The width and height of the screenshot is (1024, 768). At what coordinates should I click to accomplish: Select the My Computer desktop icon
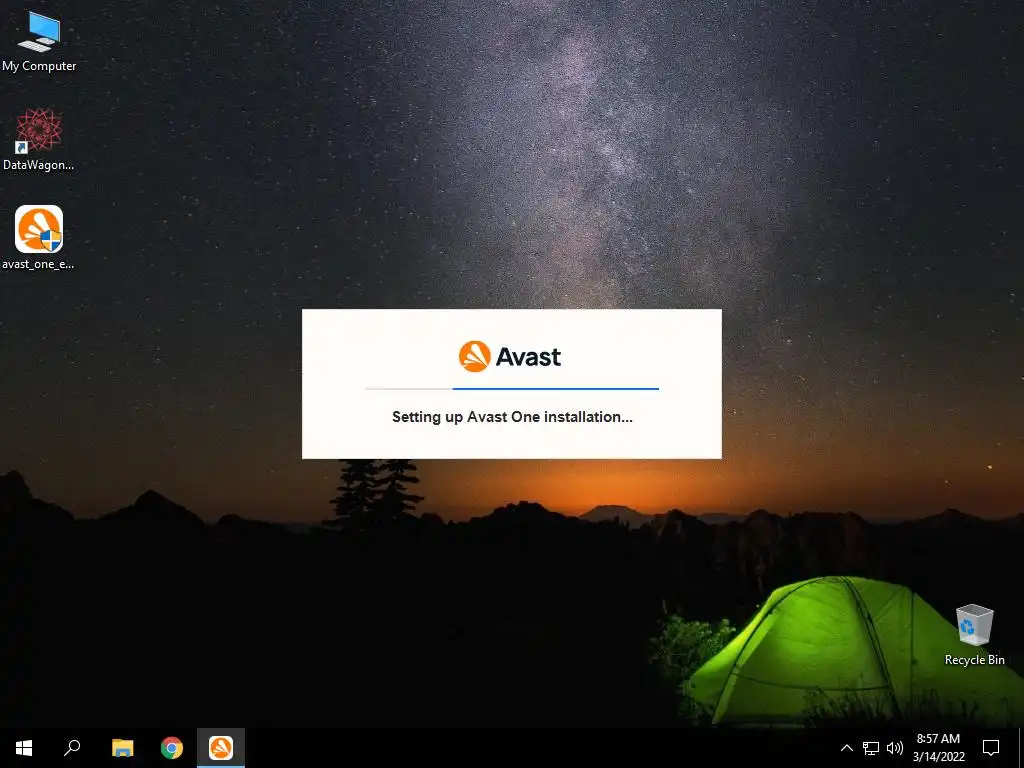click(x=39, y=40)
